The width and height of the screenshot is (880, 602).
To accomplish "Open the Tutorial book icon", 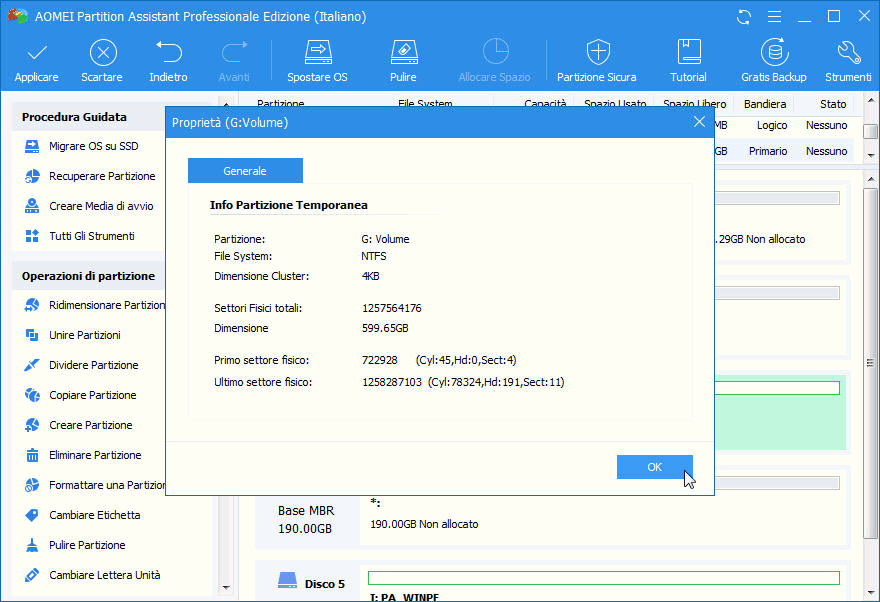I will click(x=688, y=53).
